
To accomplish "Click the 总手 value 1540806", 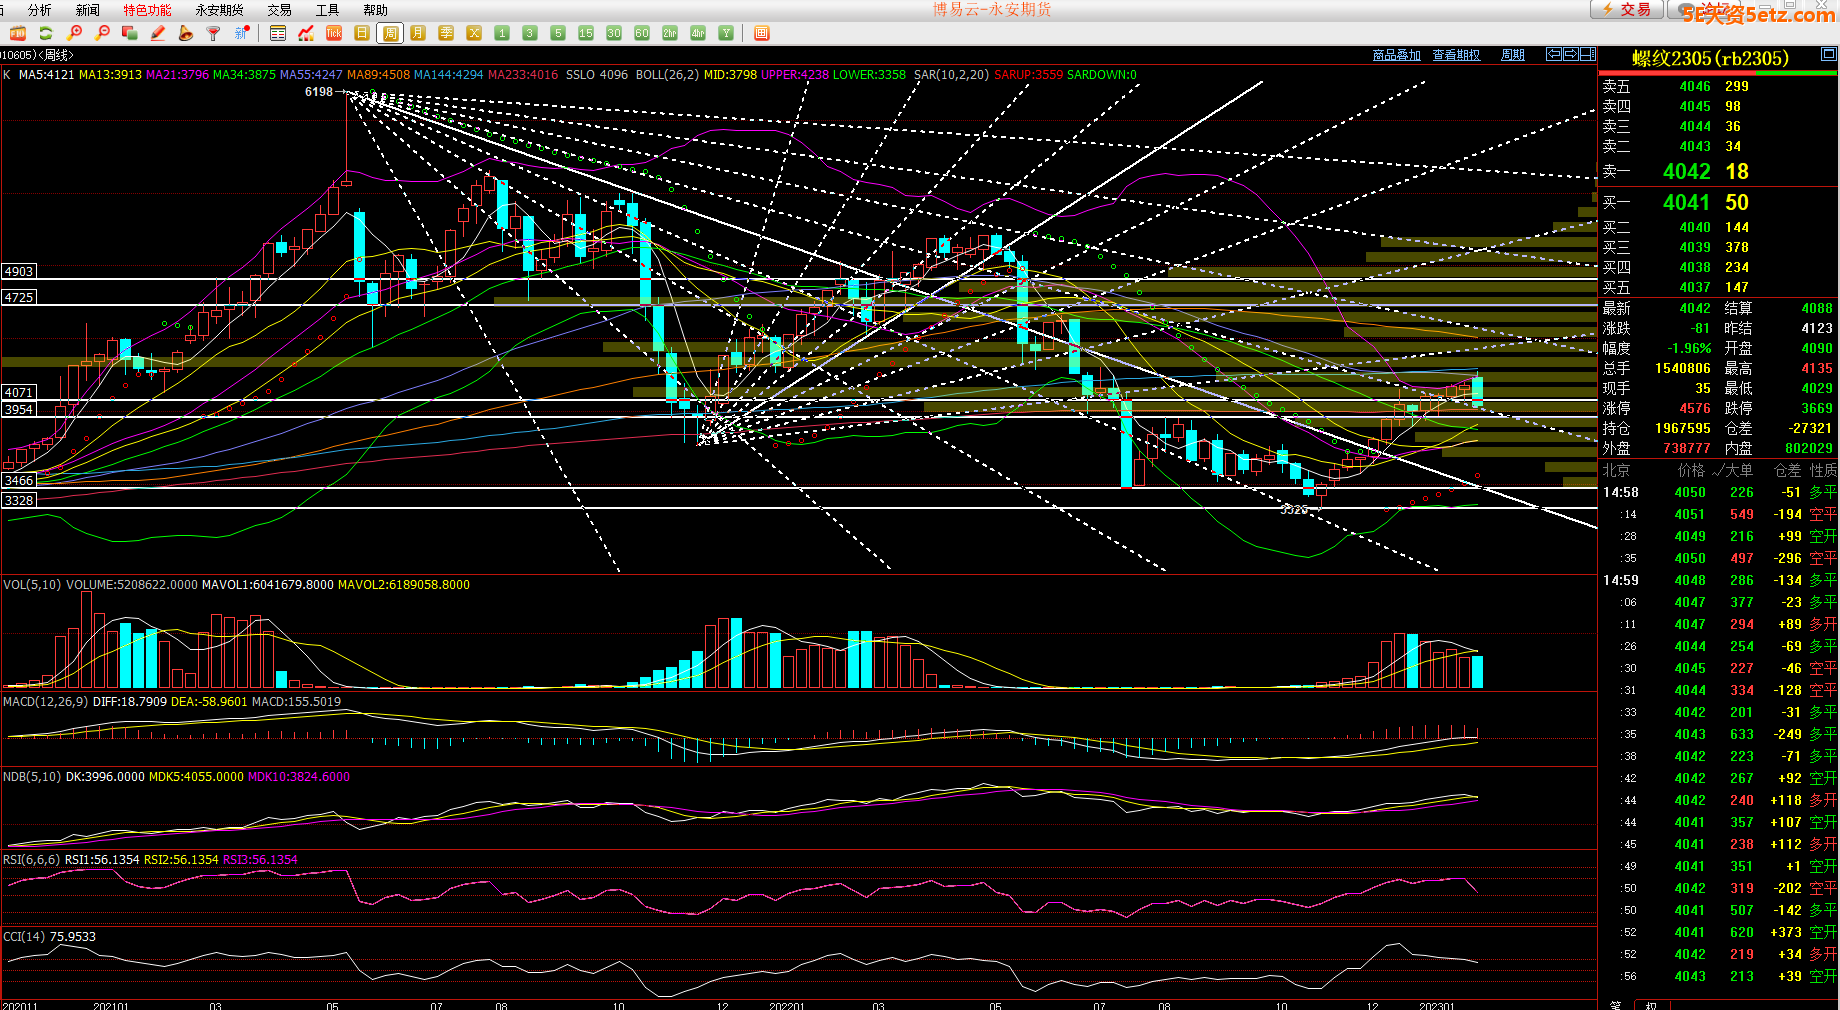I will pos(1682,368).
